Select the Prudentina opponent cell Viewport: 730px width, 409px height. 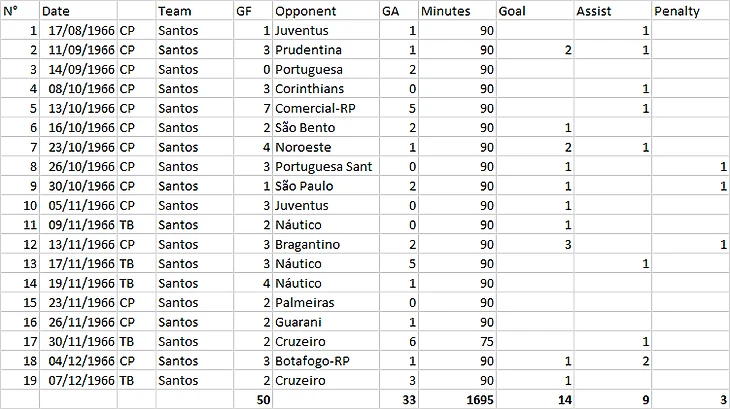click(325, 50)
